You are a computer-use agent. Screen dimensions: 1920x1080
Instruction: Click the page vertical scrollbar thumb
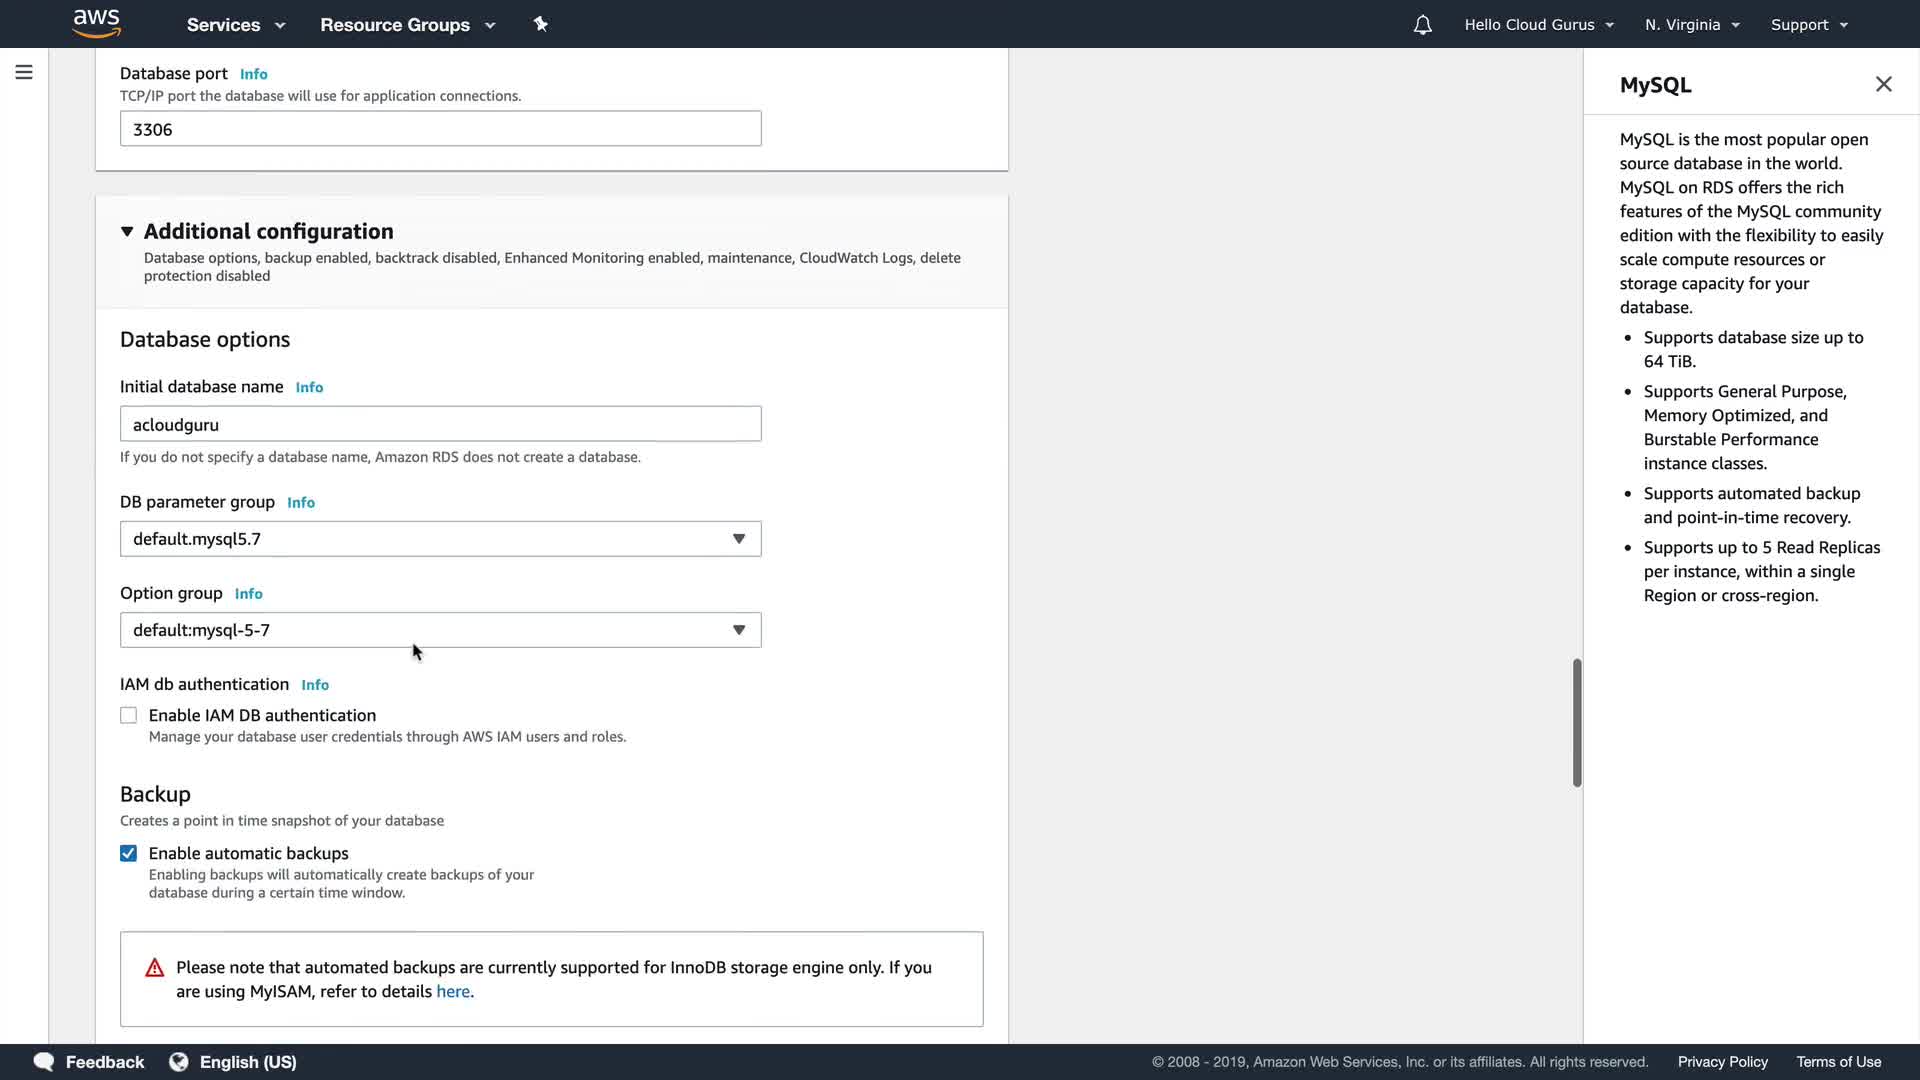pyautogui.click(x=1576, y=722)
